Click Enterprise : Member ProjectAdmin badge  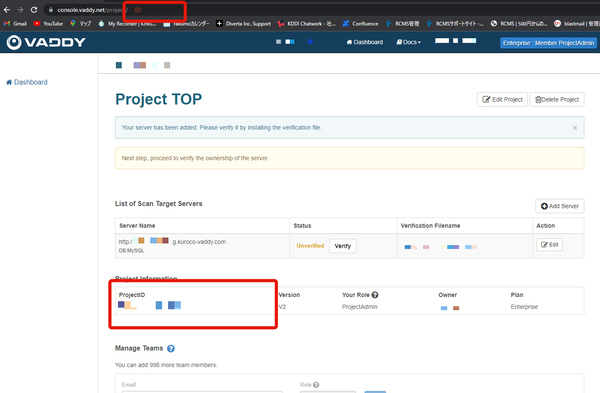548,43
